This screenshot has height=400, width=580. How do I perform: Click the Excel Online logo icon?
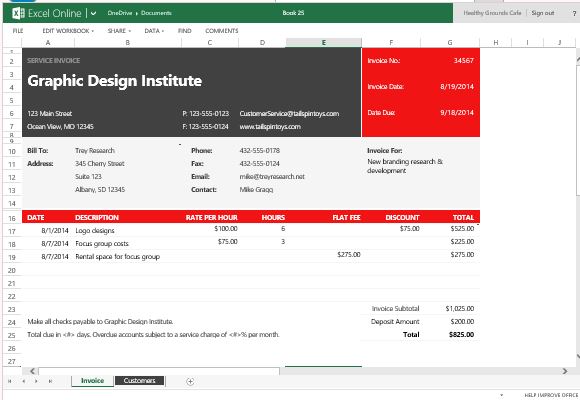coord(18,13)
